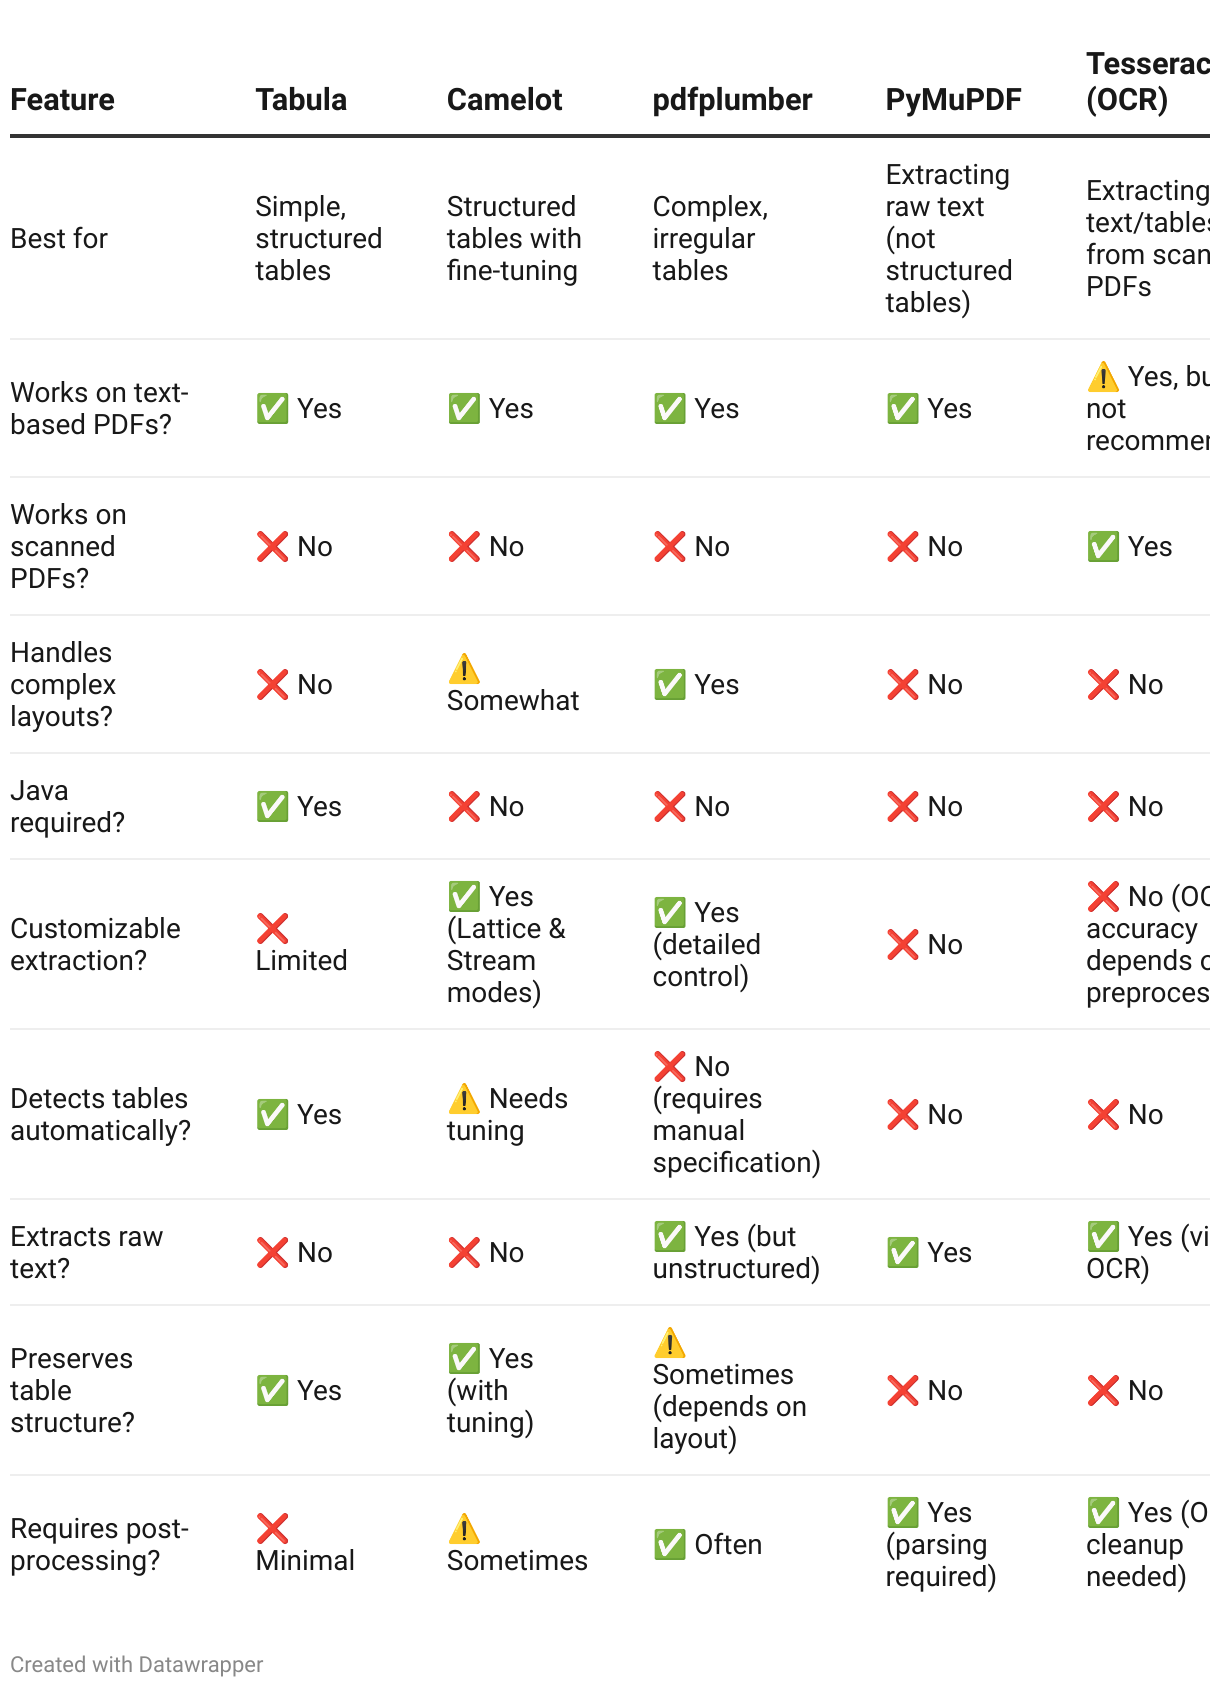Open the Created with Datawrapper link

pyautogui.click(x=137, y=1664)
